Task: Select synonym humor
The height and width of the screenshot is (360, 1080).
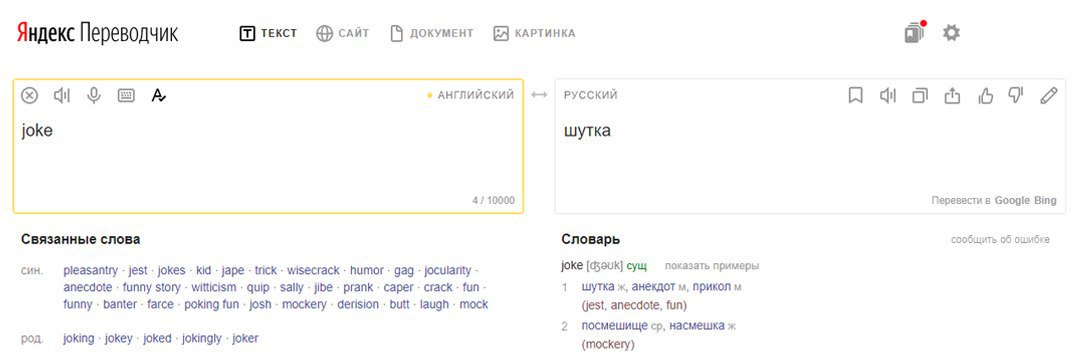Action: click(x=366, y=271)
